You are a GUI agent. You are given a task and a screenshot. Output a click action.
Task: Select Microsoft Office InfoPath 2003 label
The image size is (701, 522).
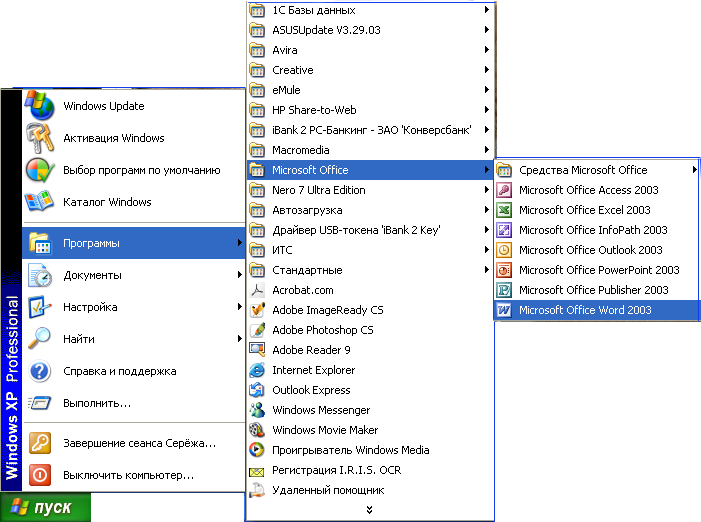click(593, 230)
